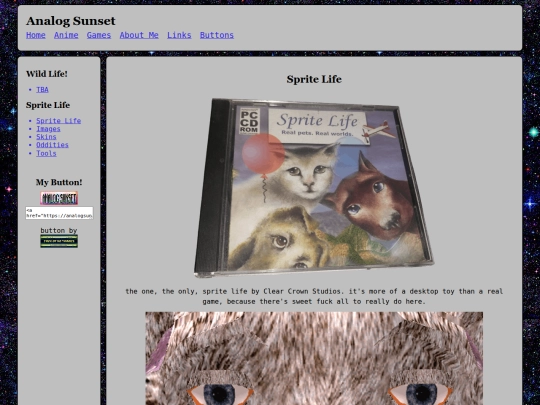Click the Sprite Life page heading
The image size is (540, 405).
tap(314, 79)
